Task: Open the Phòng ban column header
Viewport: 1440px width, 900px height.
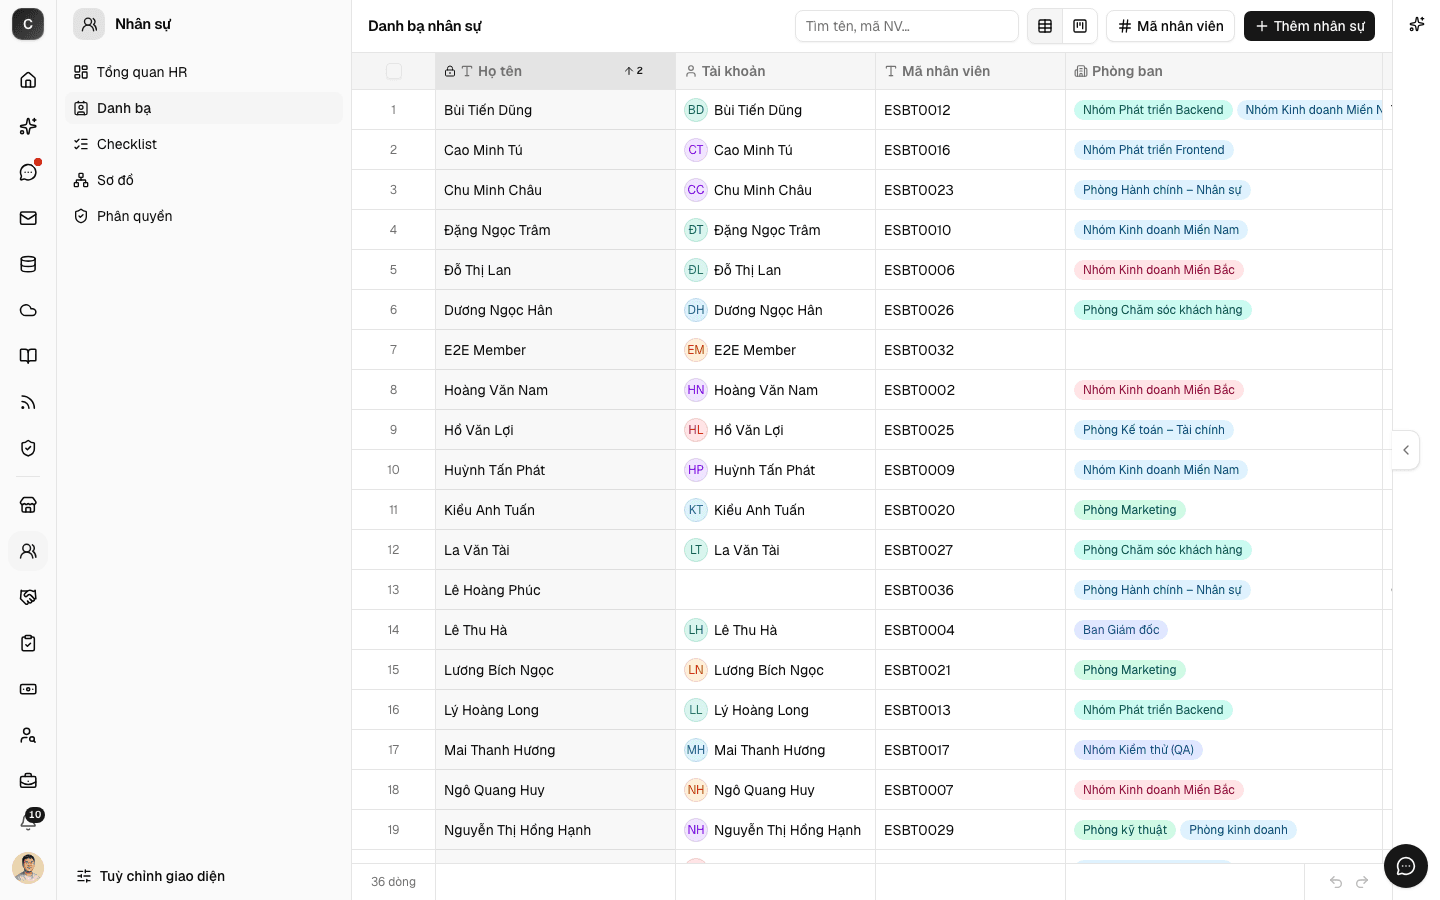Action: point(1224,71)
